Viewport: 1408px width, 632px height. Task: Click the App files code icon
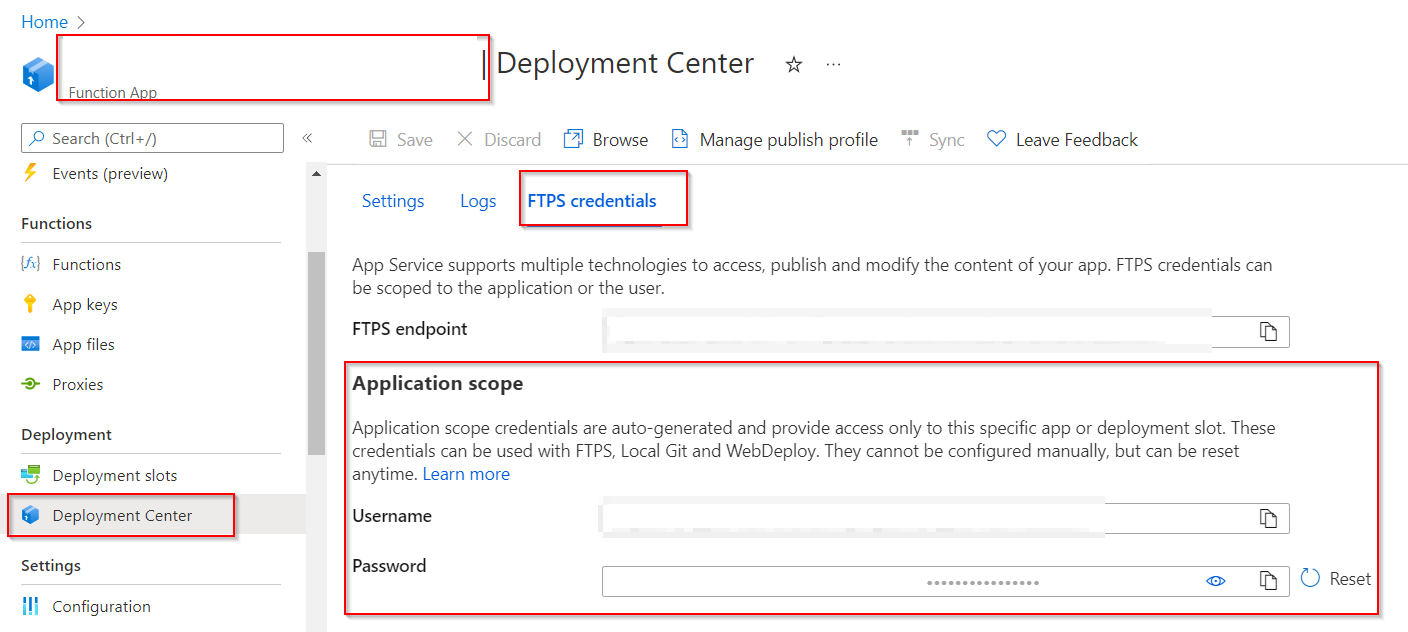(31, 344)
